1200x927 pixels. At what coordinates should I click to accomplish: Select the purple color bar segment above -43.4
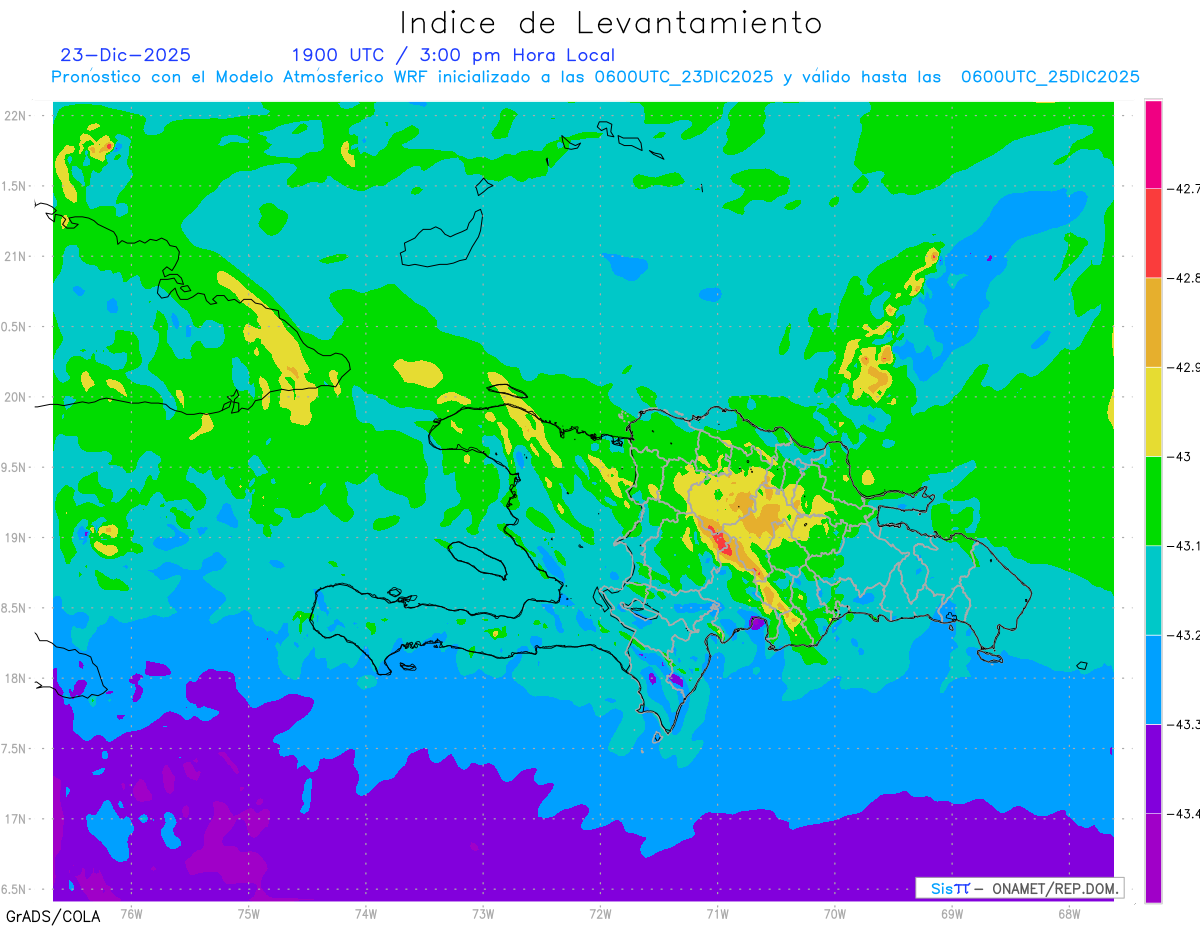[x=1153, y=768]
